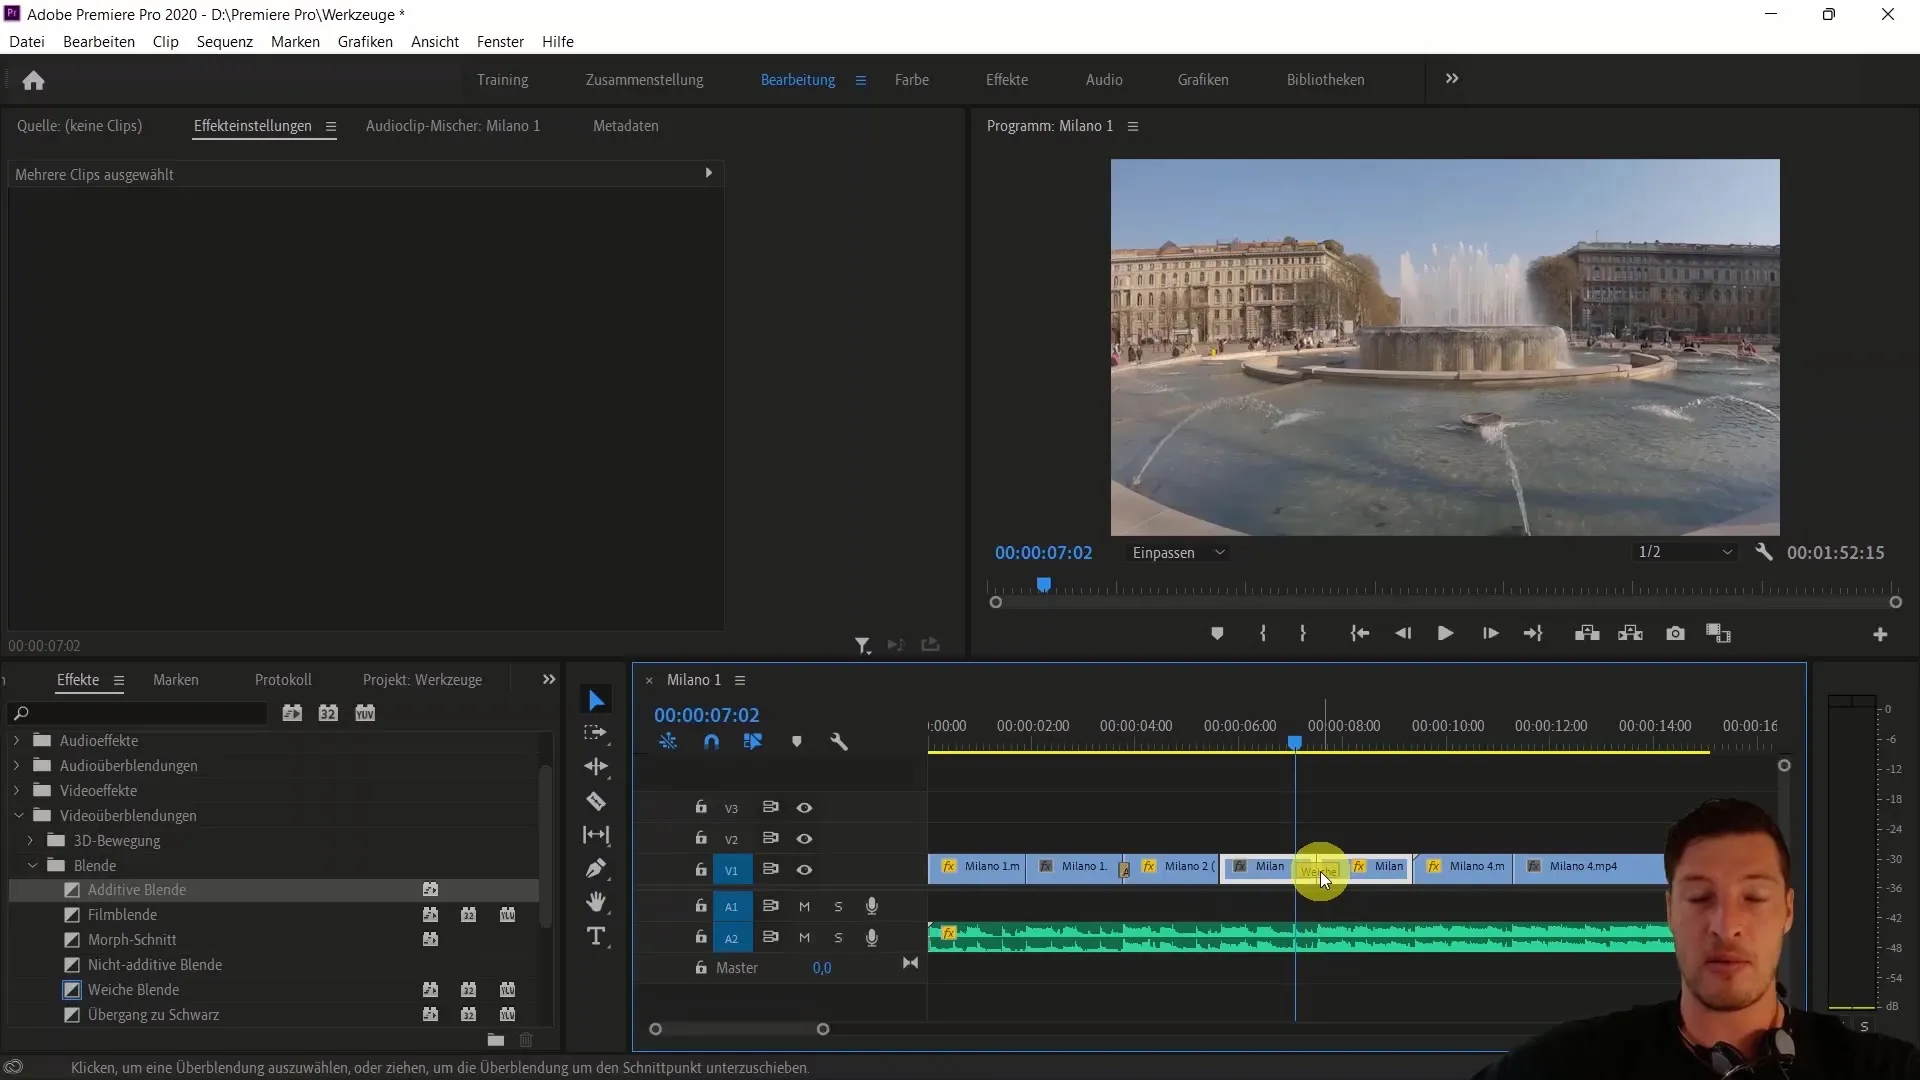Toggle V1 source patching target
The image size is (1920, 1080).
click(731, 870)
